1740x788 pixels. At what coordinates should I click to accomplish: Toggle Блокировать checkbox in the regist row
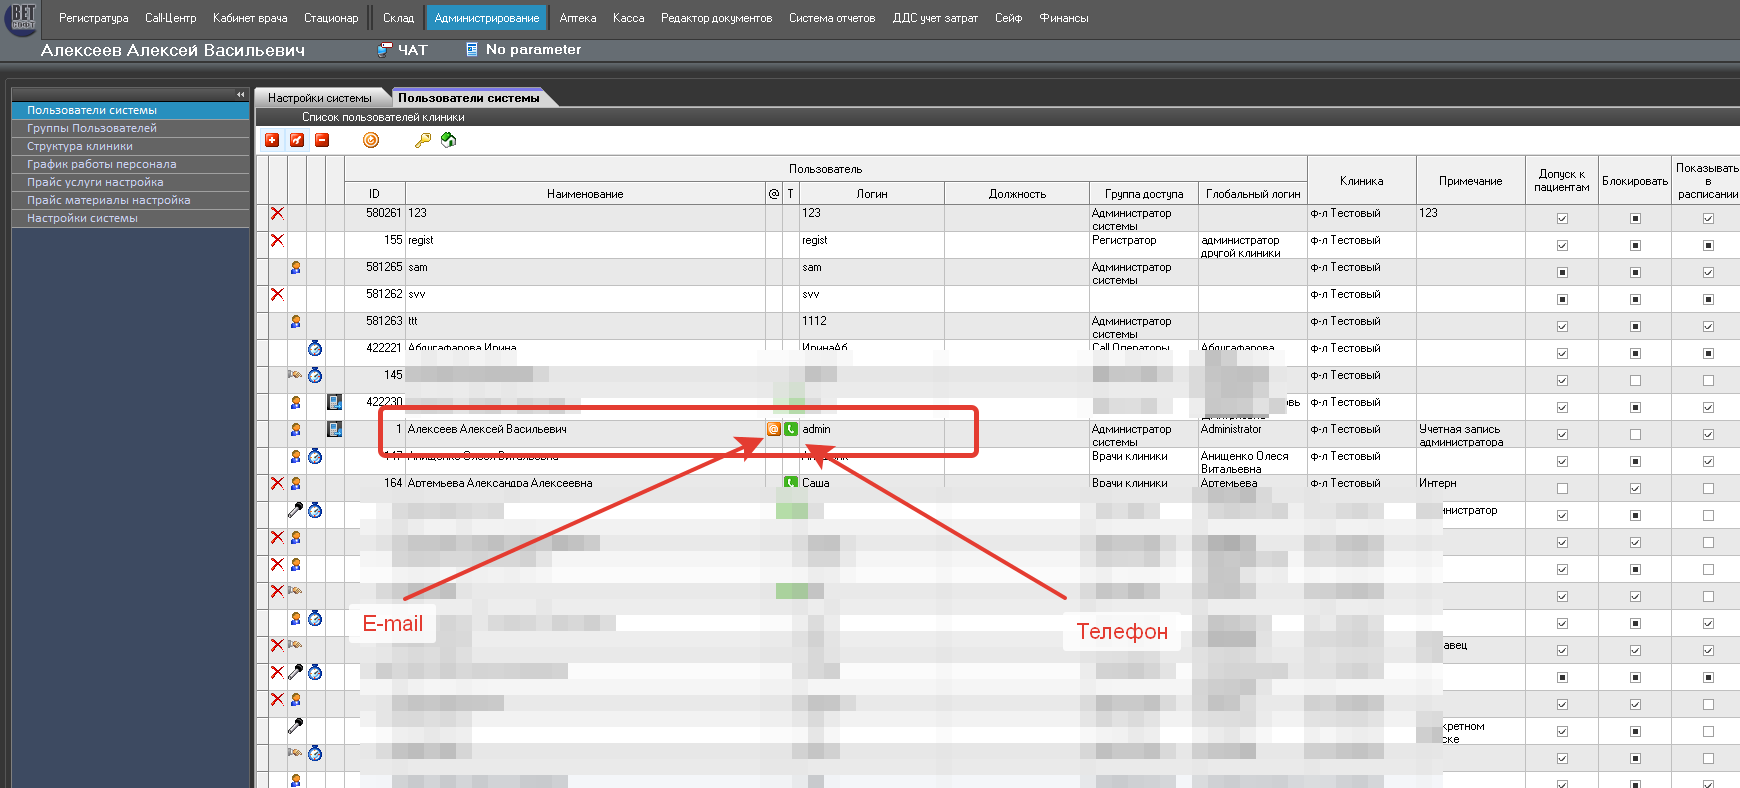tap(1635, 245)
